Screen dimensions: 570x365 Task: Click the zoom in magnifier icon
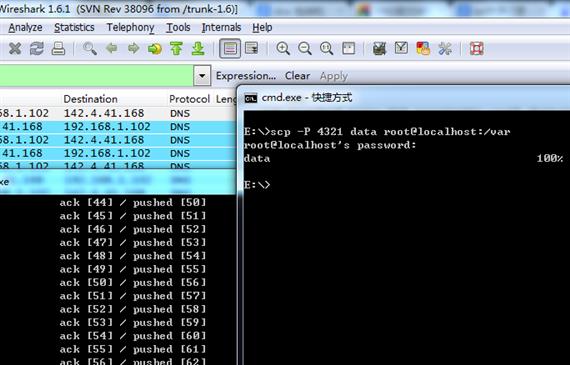click(x=283, y=49)
